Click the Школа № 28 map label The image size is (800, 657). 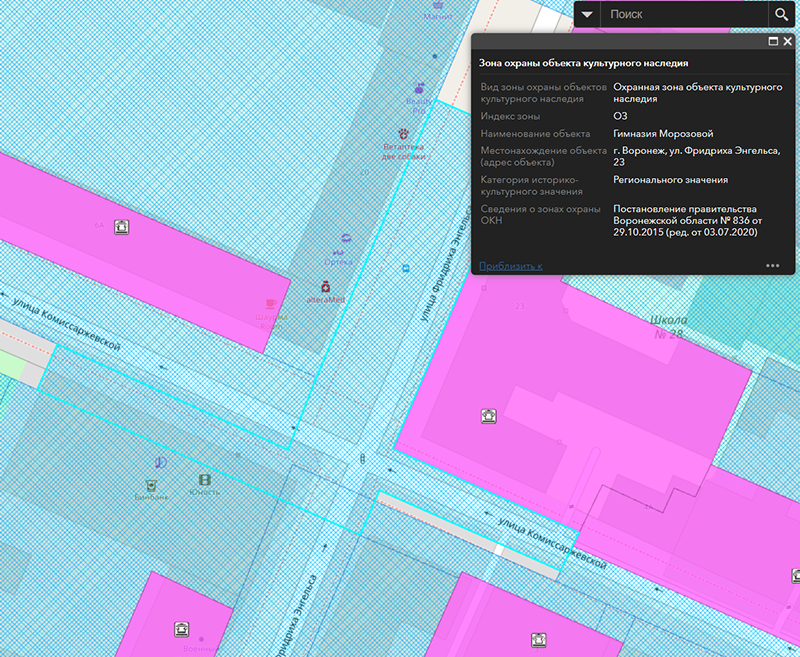click(x=668, y=324)
